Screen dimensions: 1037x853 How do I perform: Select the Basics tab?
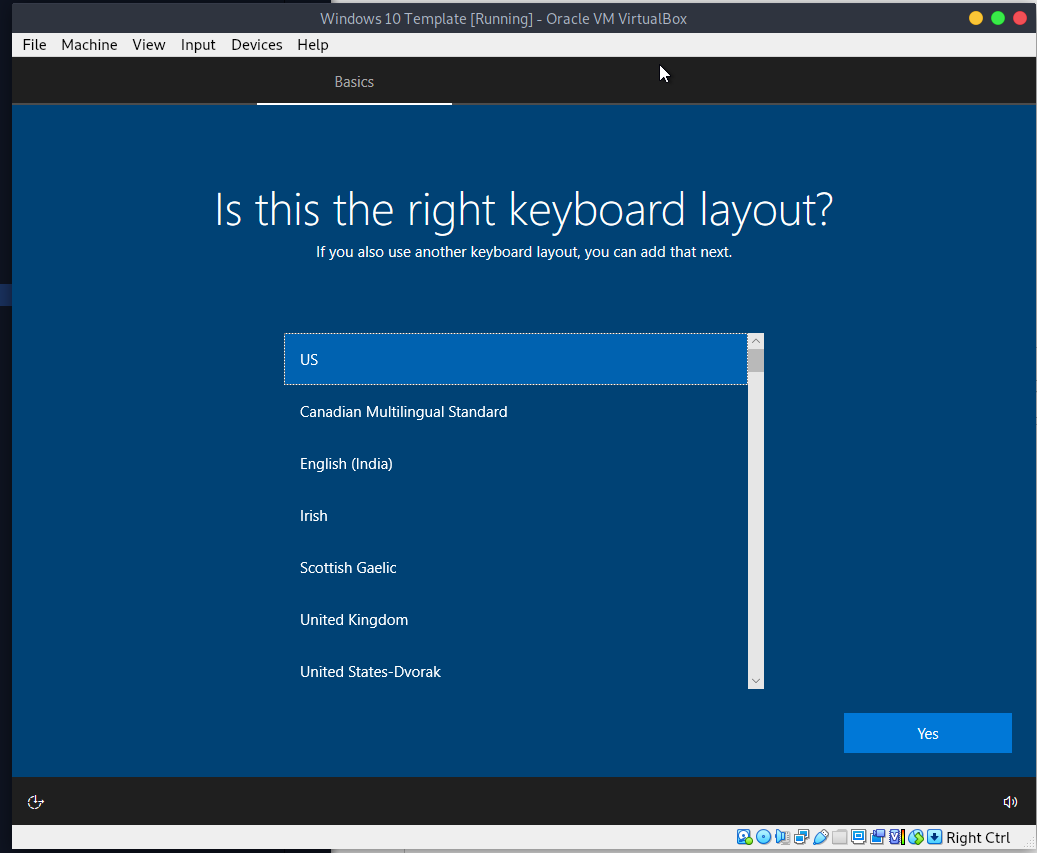(x=354, y=81)
